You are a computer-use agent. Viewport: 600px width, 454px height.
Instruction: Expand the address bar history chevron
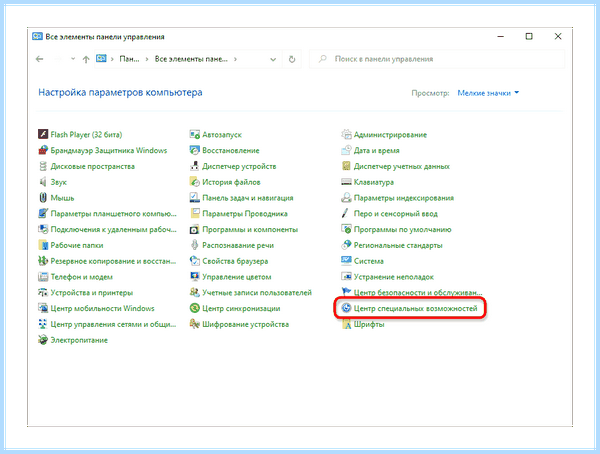[273, 59]
